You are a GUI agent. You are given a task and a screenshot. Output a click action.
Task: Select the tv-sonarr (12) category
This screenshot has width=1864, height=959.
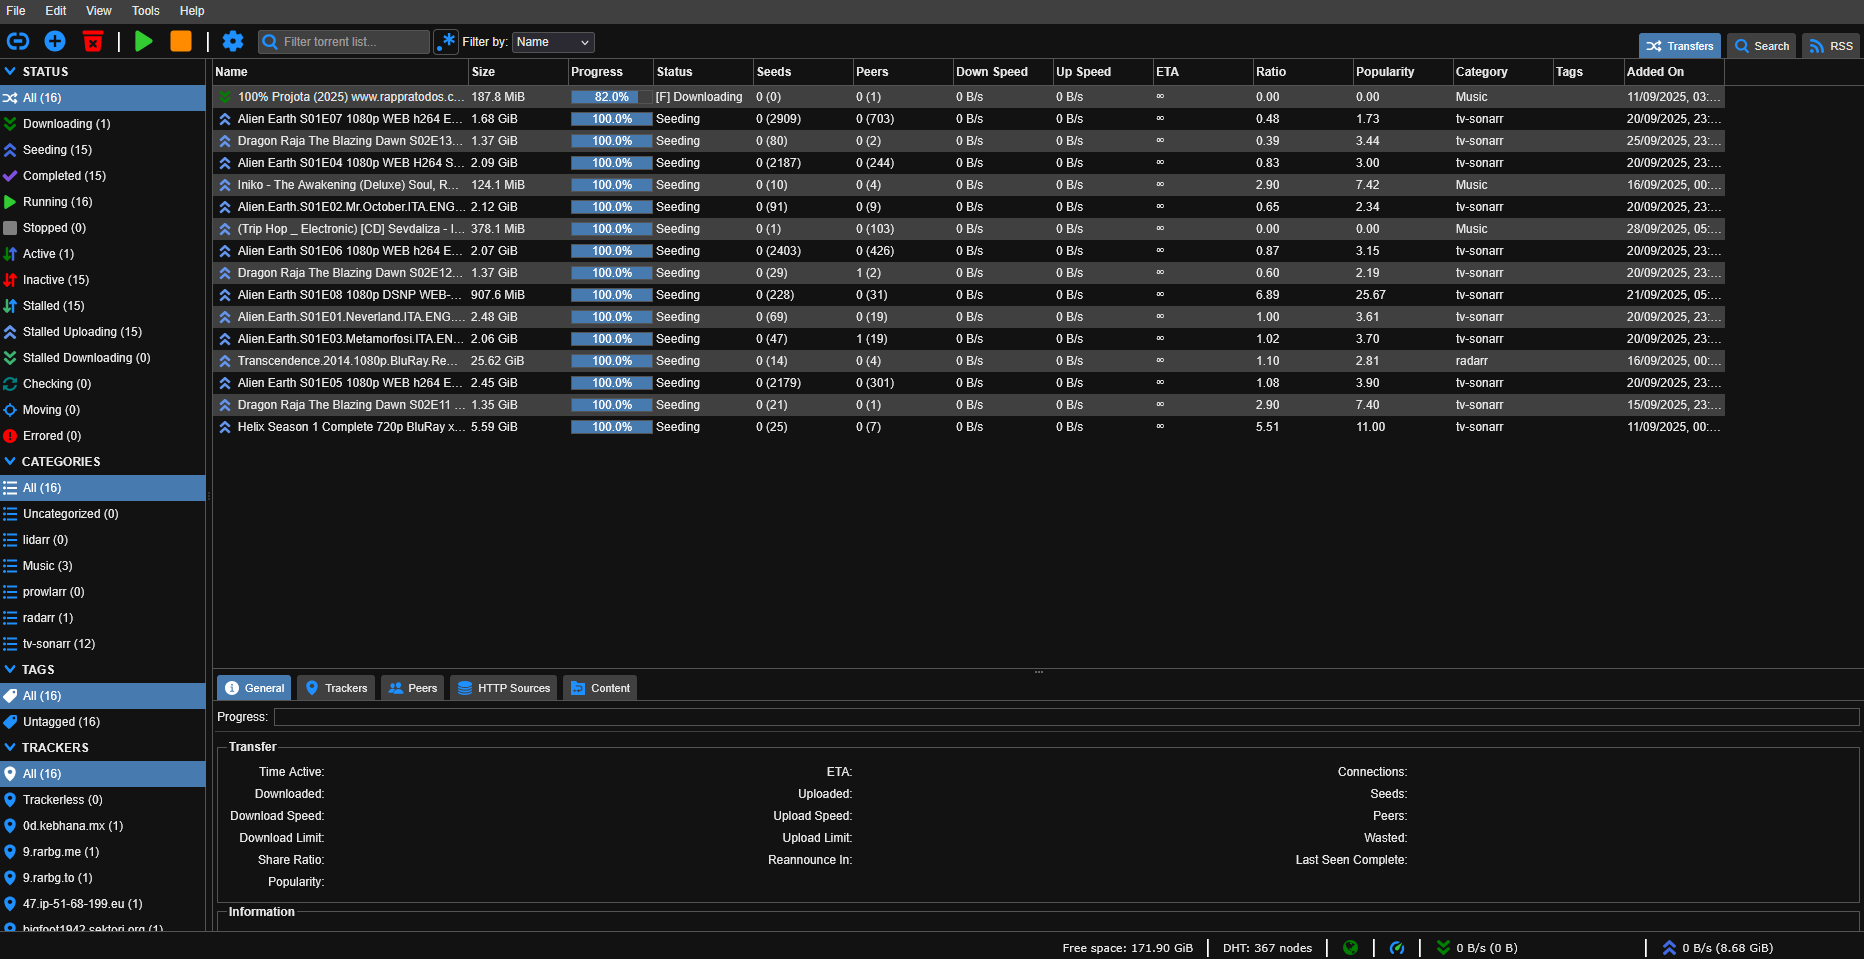tap(103, 644)
